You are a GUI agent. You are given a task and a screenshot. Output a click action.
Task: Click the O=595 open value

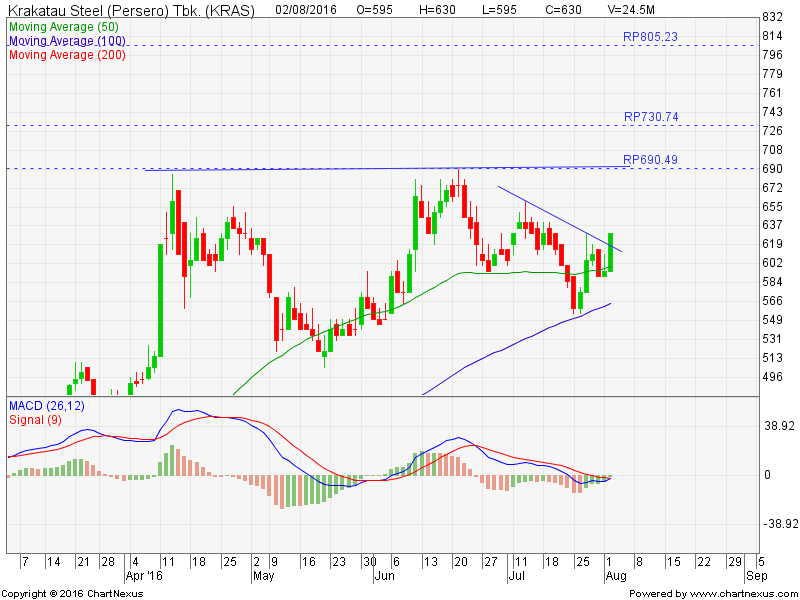click(374, 10)
